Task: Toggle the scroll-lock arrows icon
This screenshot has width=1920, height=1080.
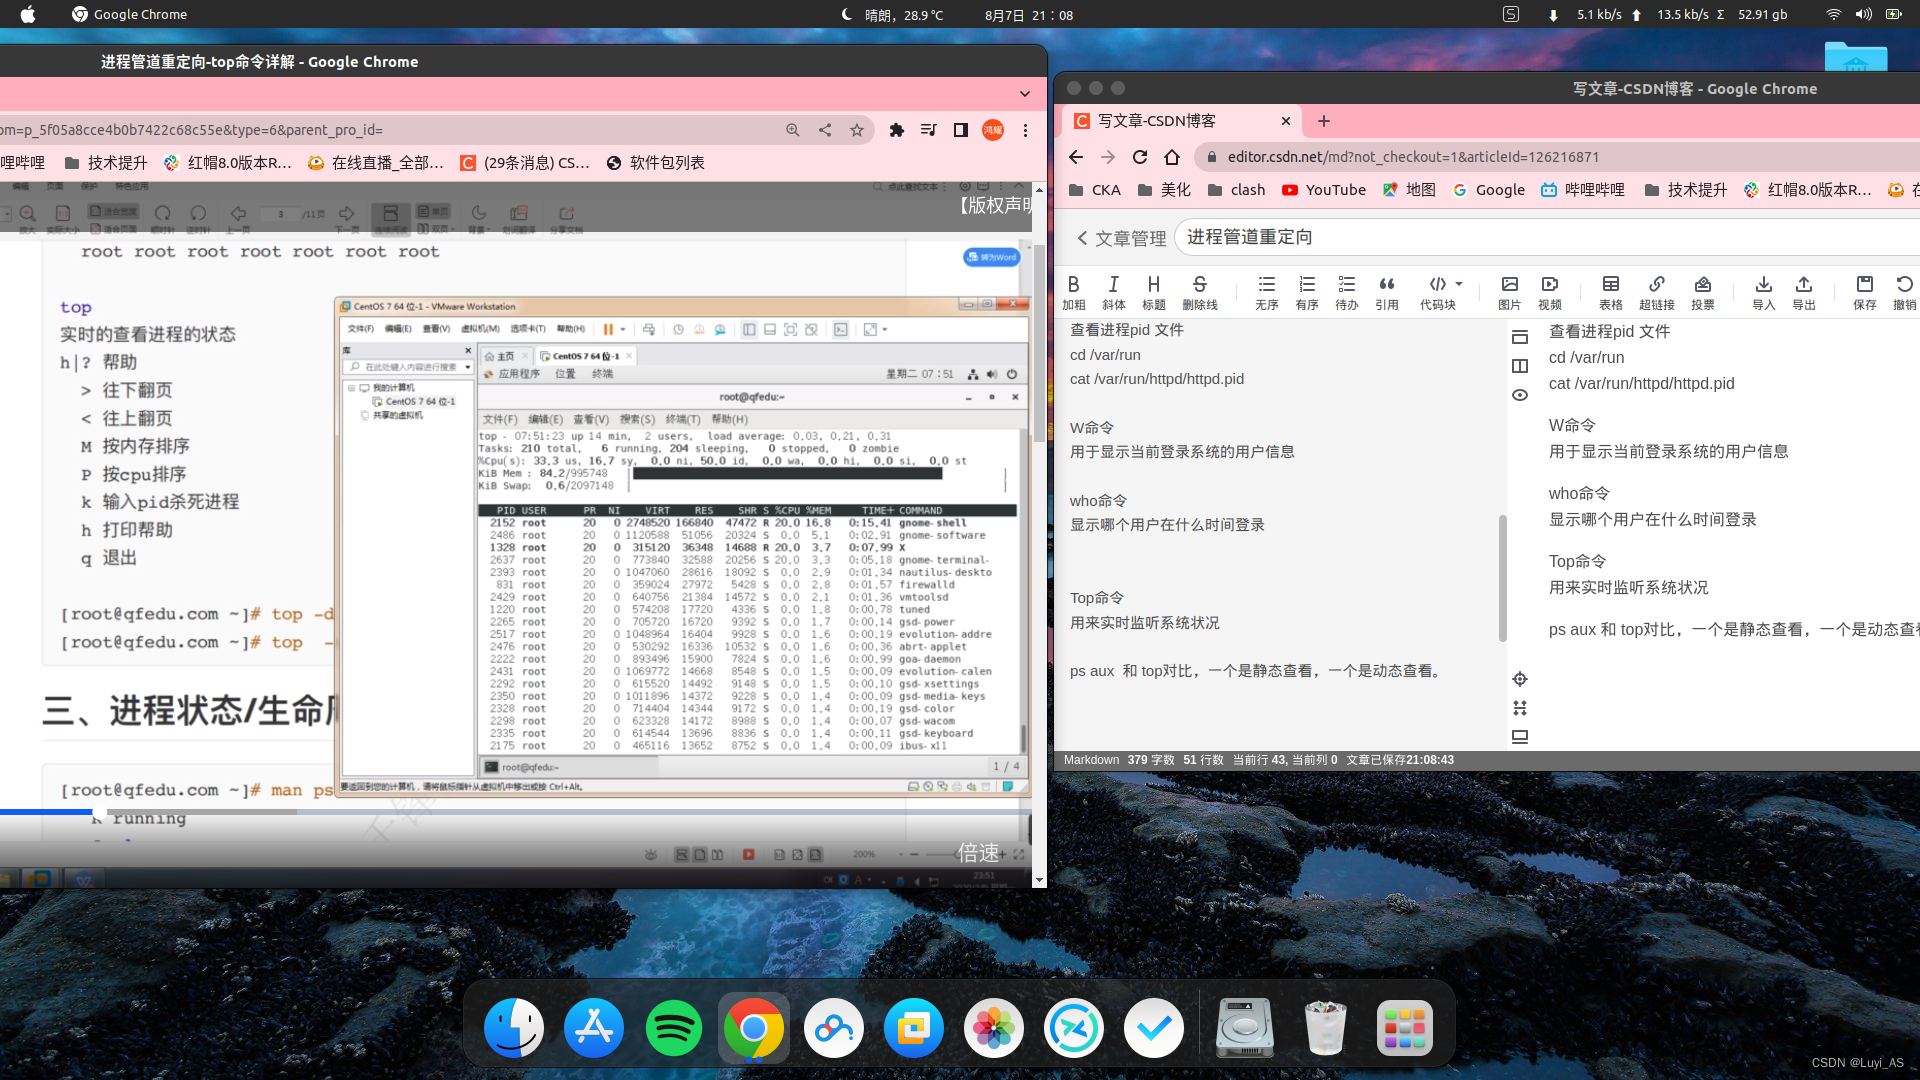Action: click(1520, 708)
